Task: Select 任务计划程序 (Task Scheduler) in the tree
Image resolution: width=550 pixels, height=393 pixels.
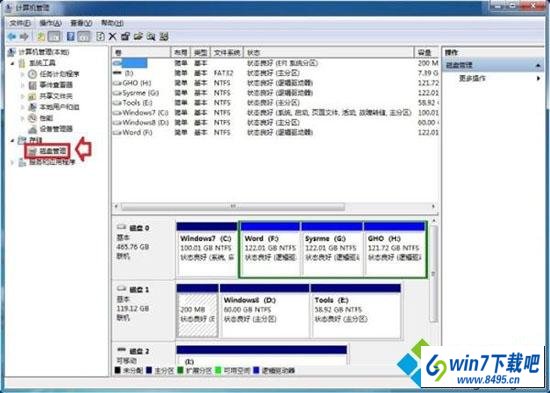Action: tap(59, 74)
